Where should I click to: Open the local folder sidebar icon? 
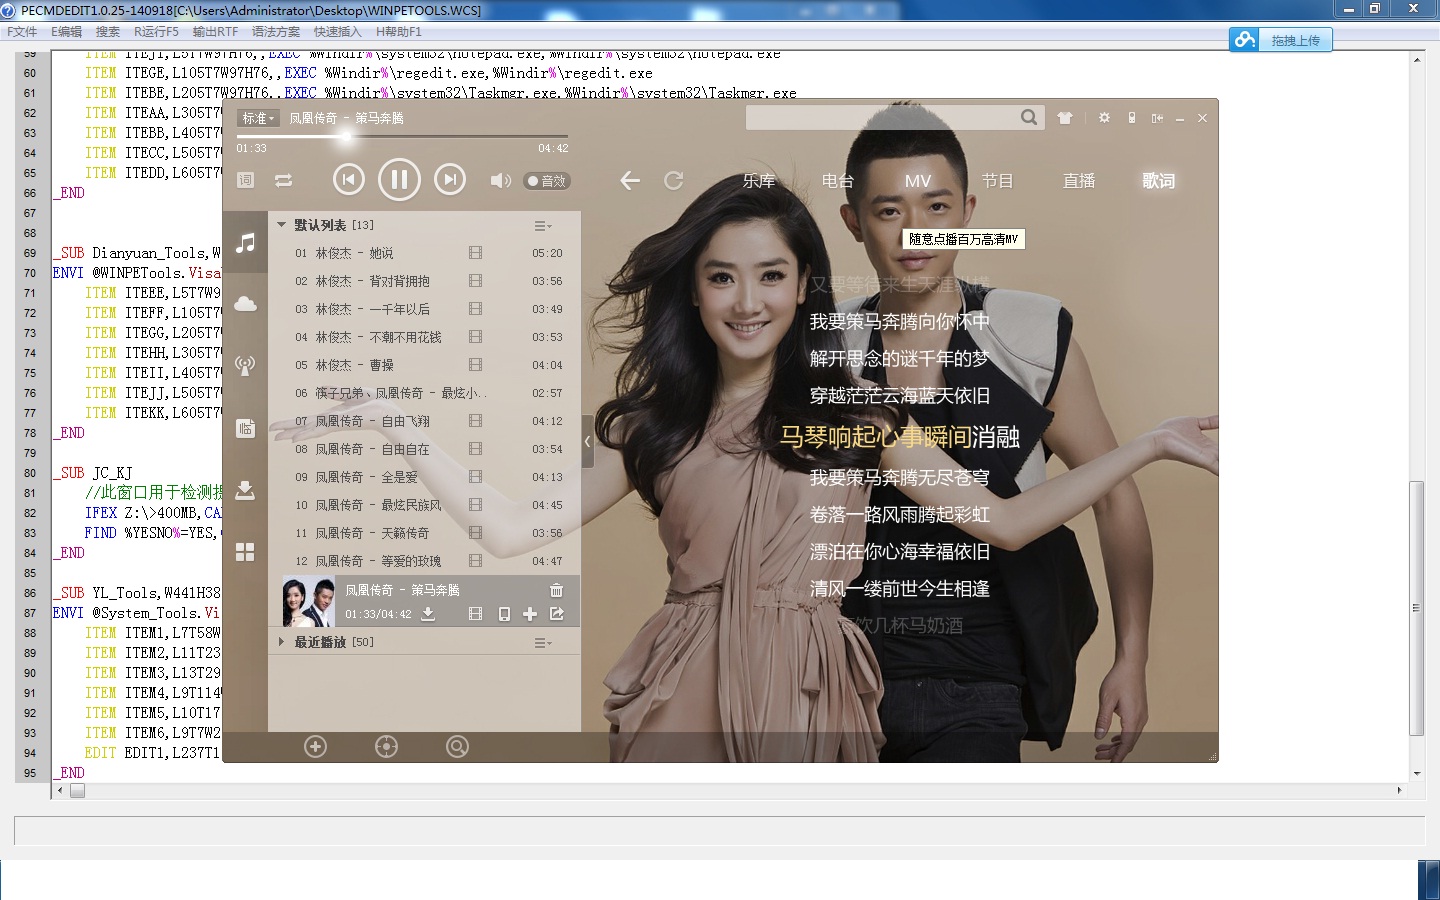coord(245,428)
